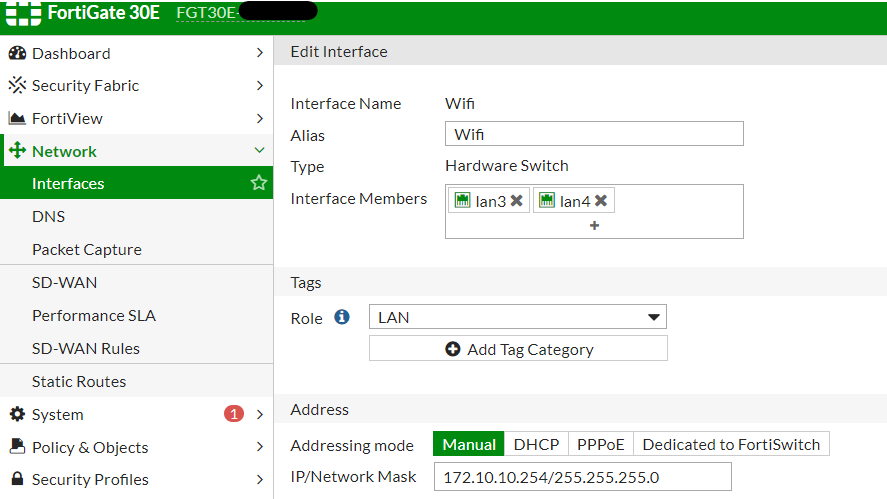Click Add Tag Category button
Screen dimensions: 887x499
[x=518, y=349]
